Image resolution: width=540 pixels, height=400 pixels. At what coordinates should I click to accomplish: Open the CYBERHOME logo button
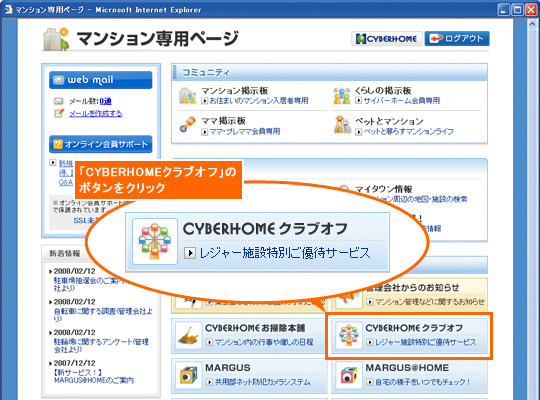386,39
